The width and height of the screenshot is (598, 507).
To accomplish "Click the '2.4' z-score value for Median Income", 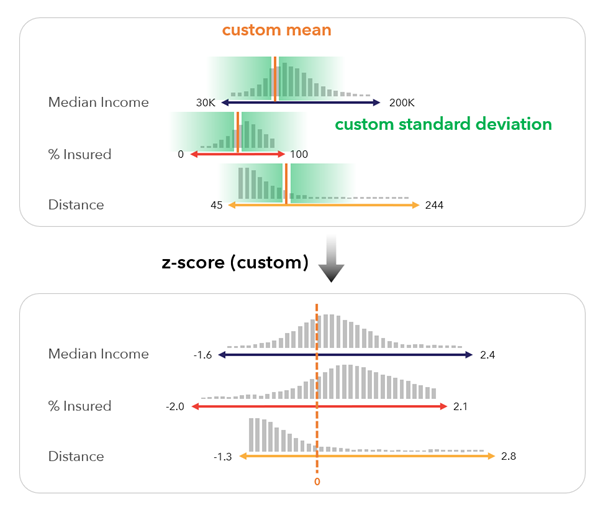I will (x=487, y=355).
